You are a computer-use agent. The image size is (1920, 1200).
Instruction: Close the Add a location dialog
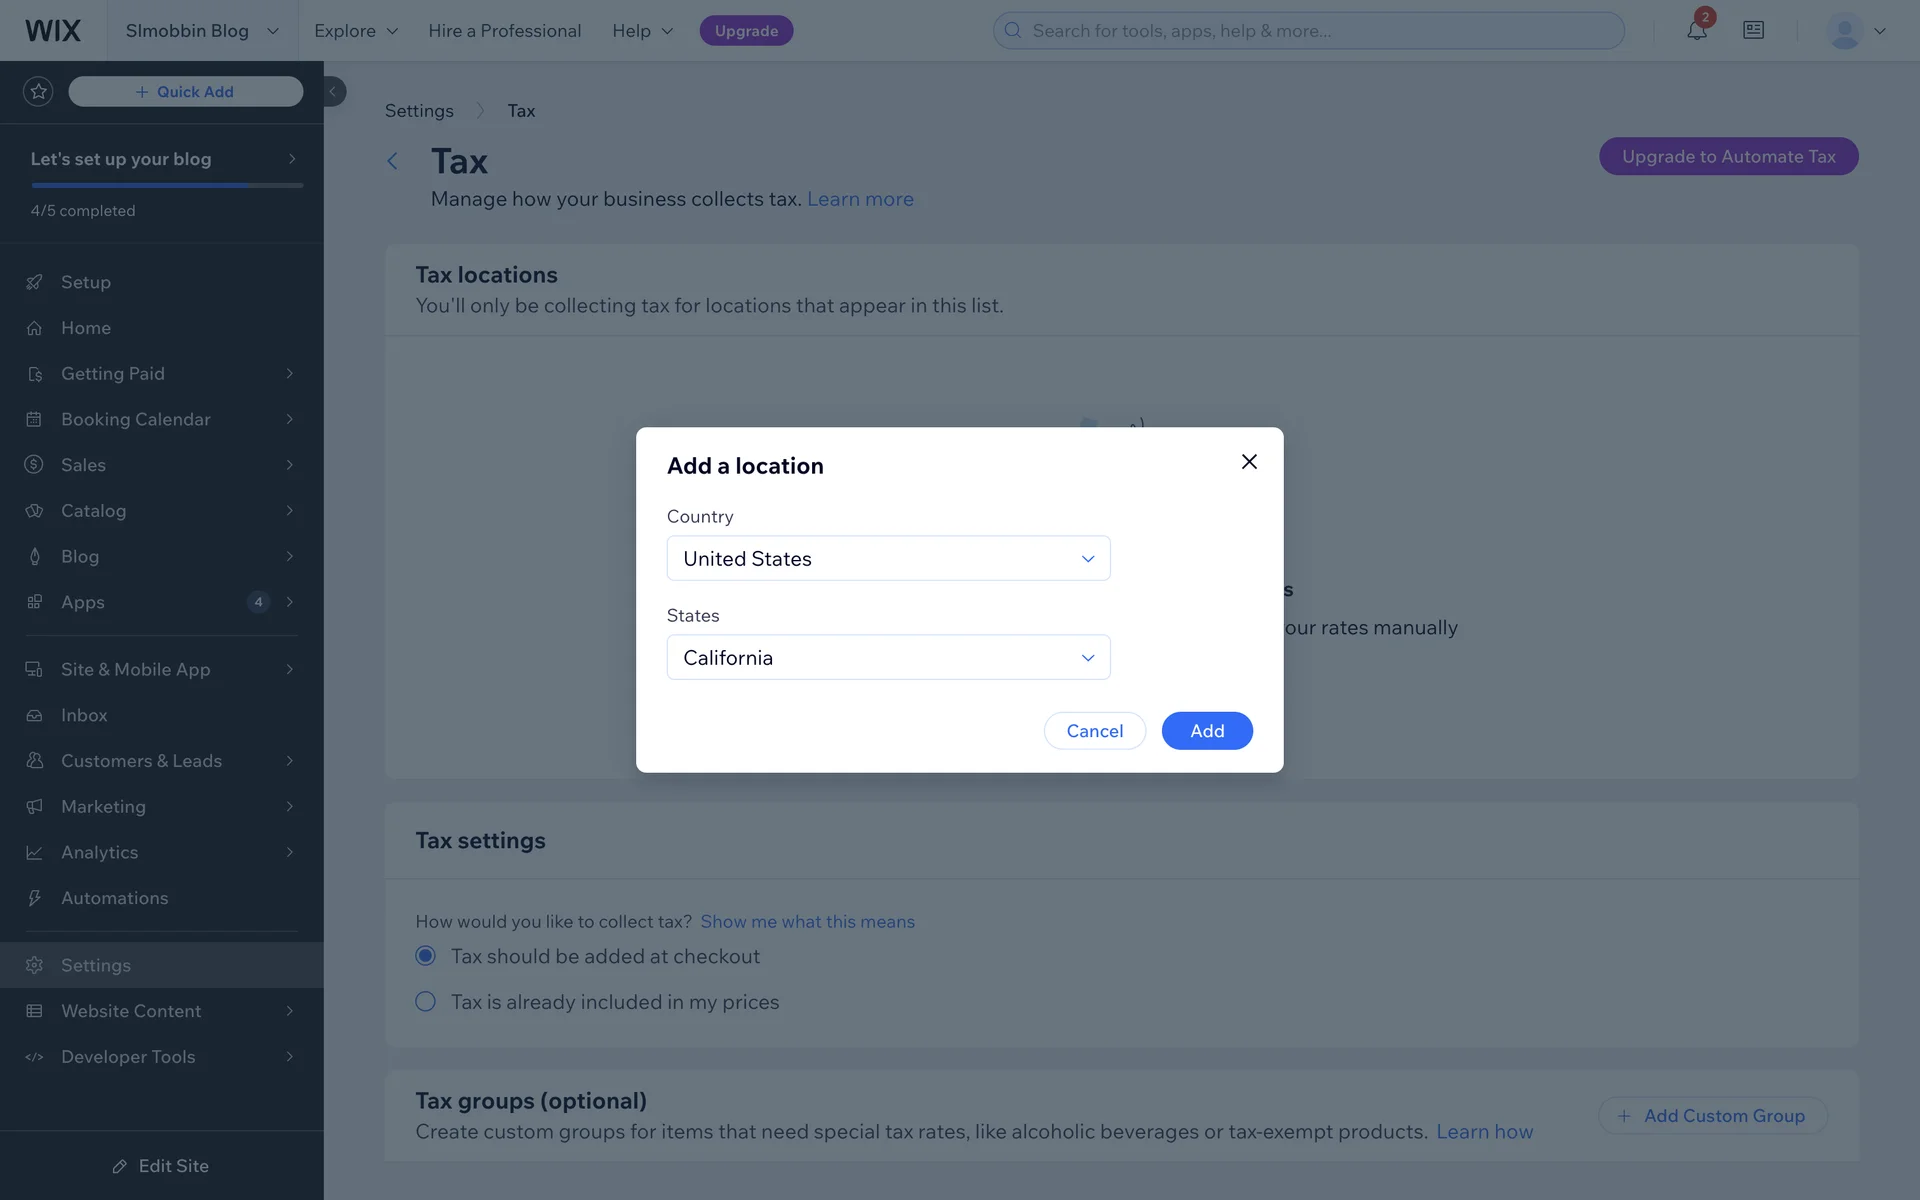(1249, 462)
